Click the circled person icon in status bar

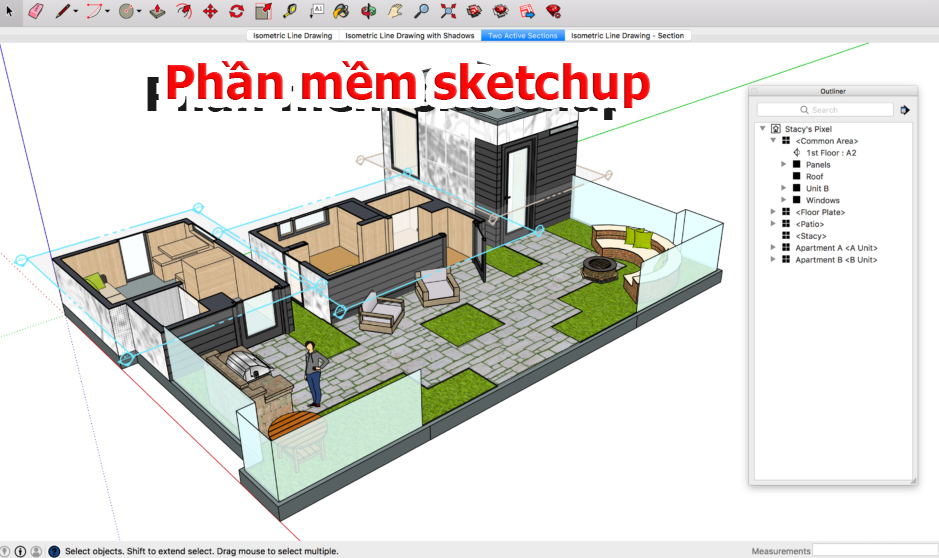click(x=37, y=551)
